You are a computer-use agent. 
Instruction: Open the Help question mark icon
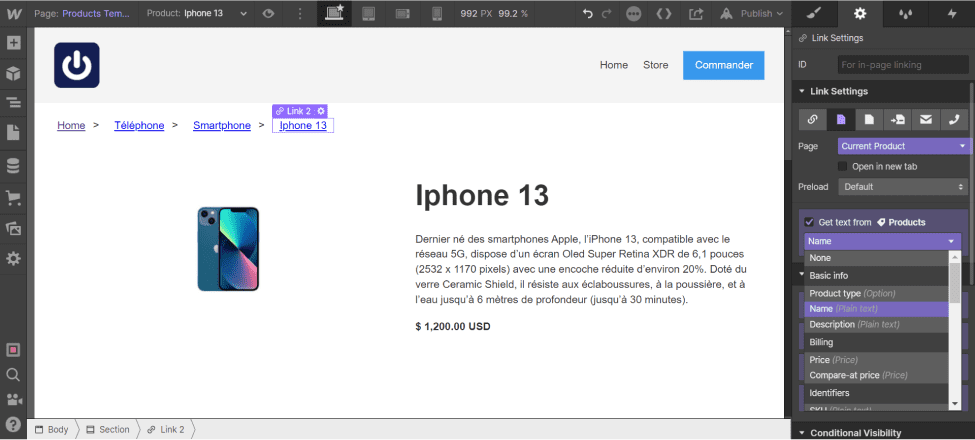(x=13, y=424)
